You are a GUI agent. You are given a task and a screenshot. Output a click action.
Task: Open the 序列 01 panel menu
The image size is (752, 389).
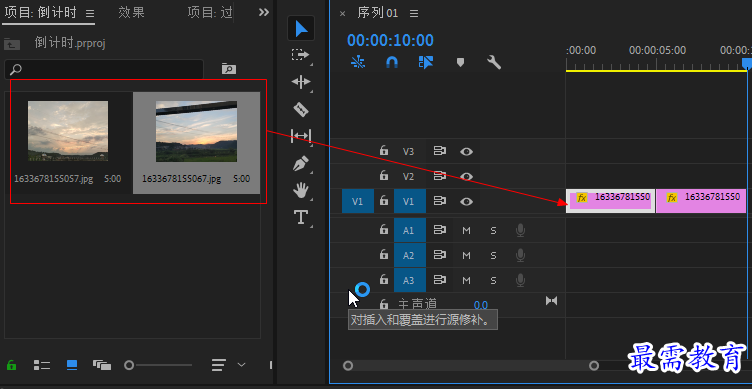414,13
